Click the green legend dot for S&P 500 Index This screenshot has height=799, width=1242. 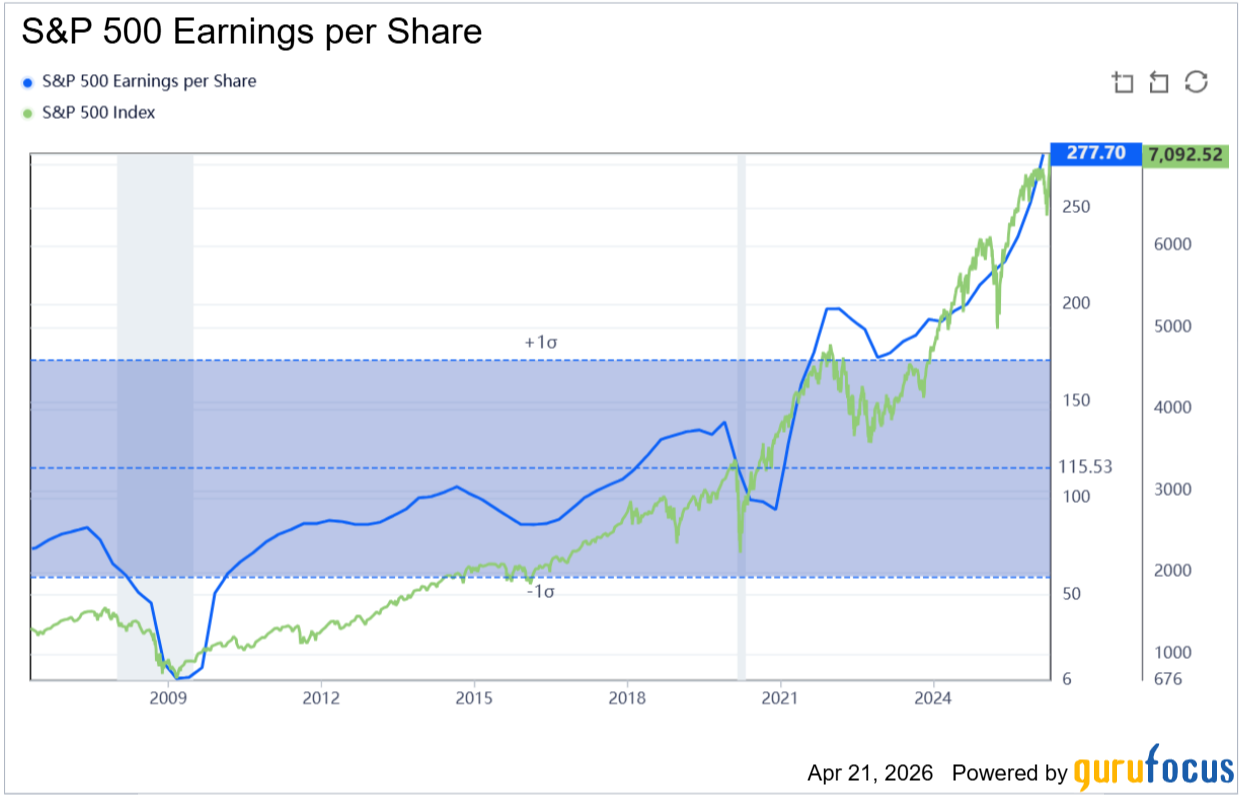point(27,113)
